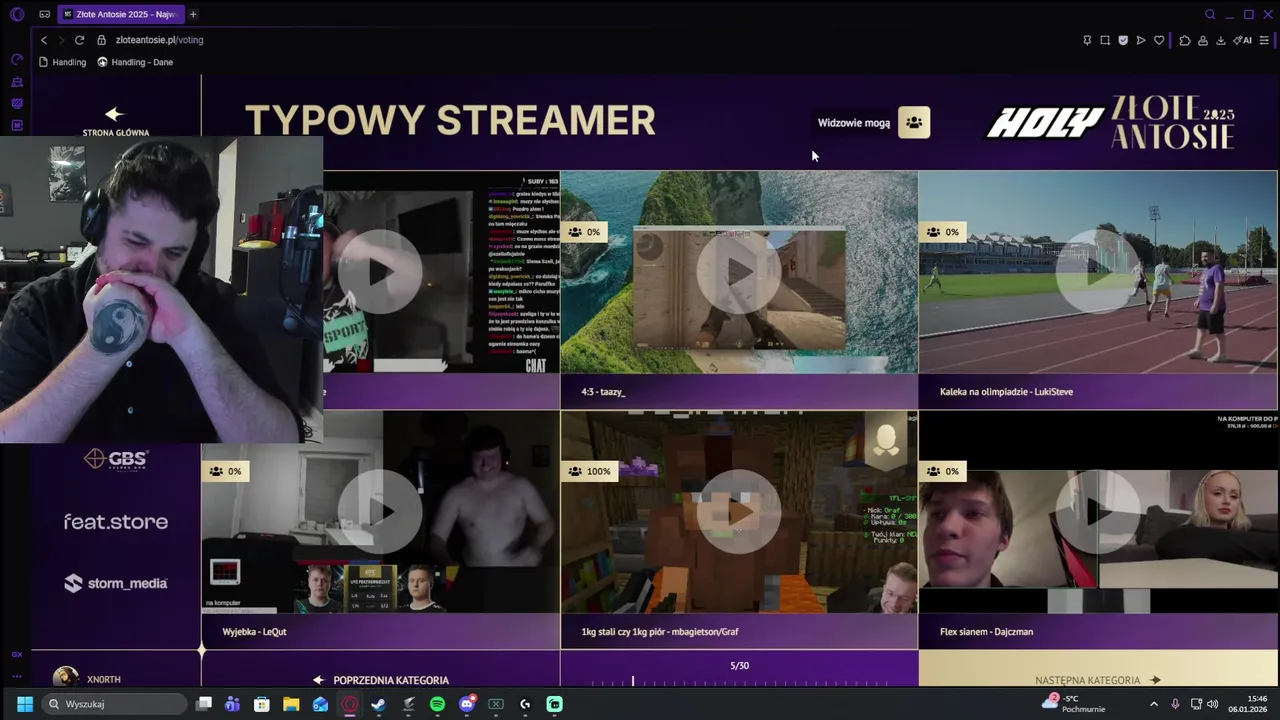Add page to bookmarks with heart icon

pyautogui.click(x=1159, y=40)
